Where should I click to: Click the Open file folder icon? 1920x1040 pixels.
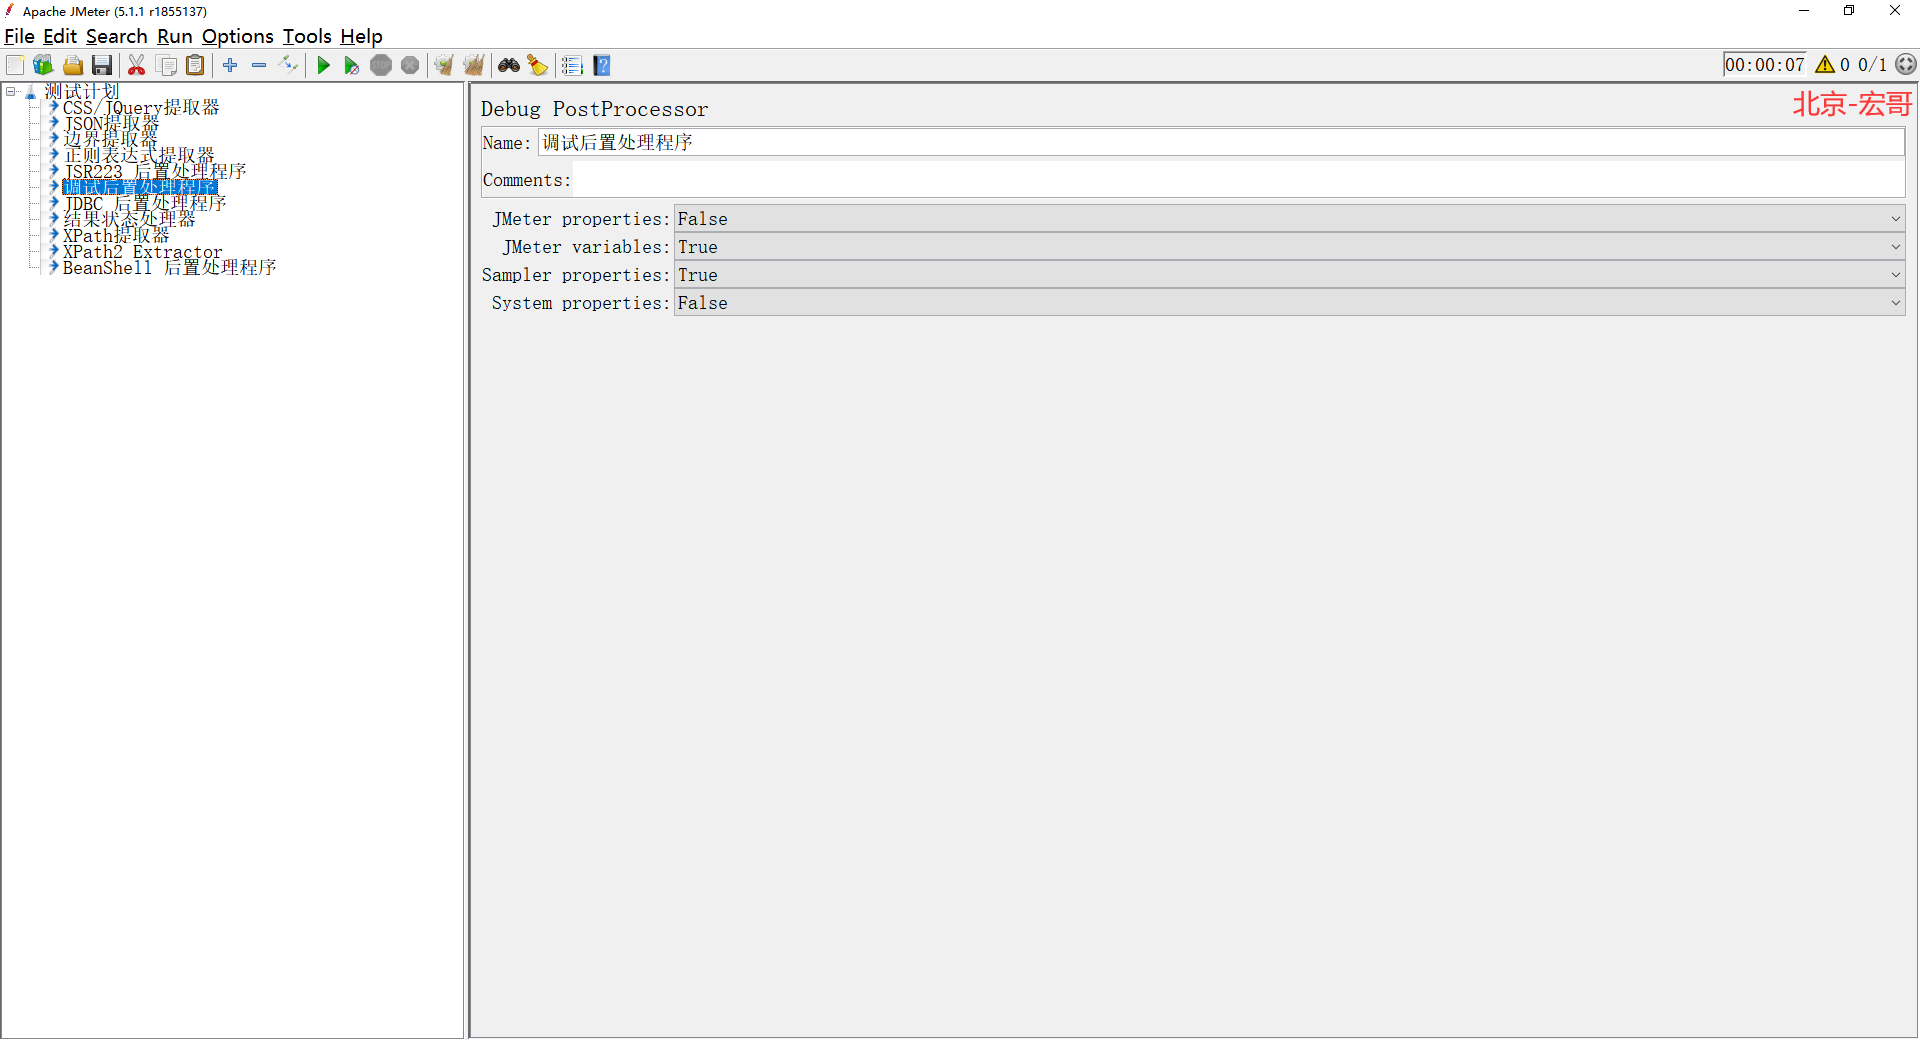pos(73,65)
